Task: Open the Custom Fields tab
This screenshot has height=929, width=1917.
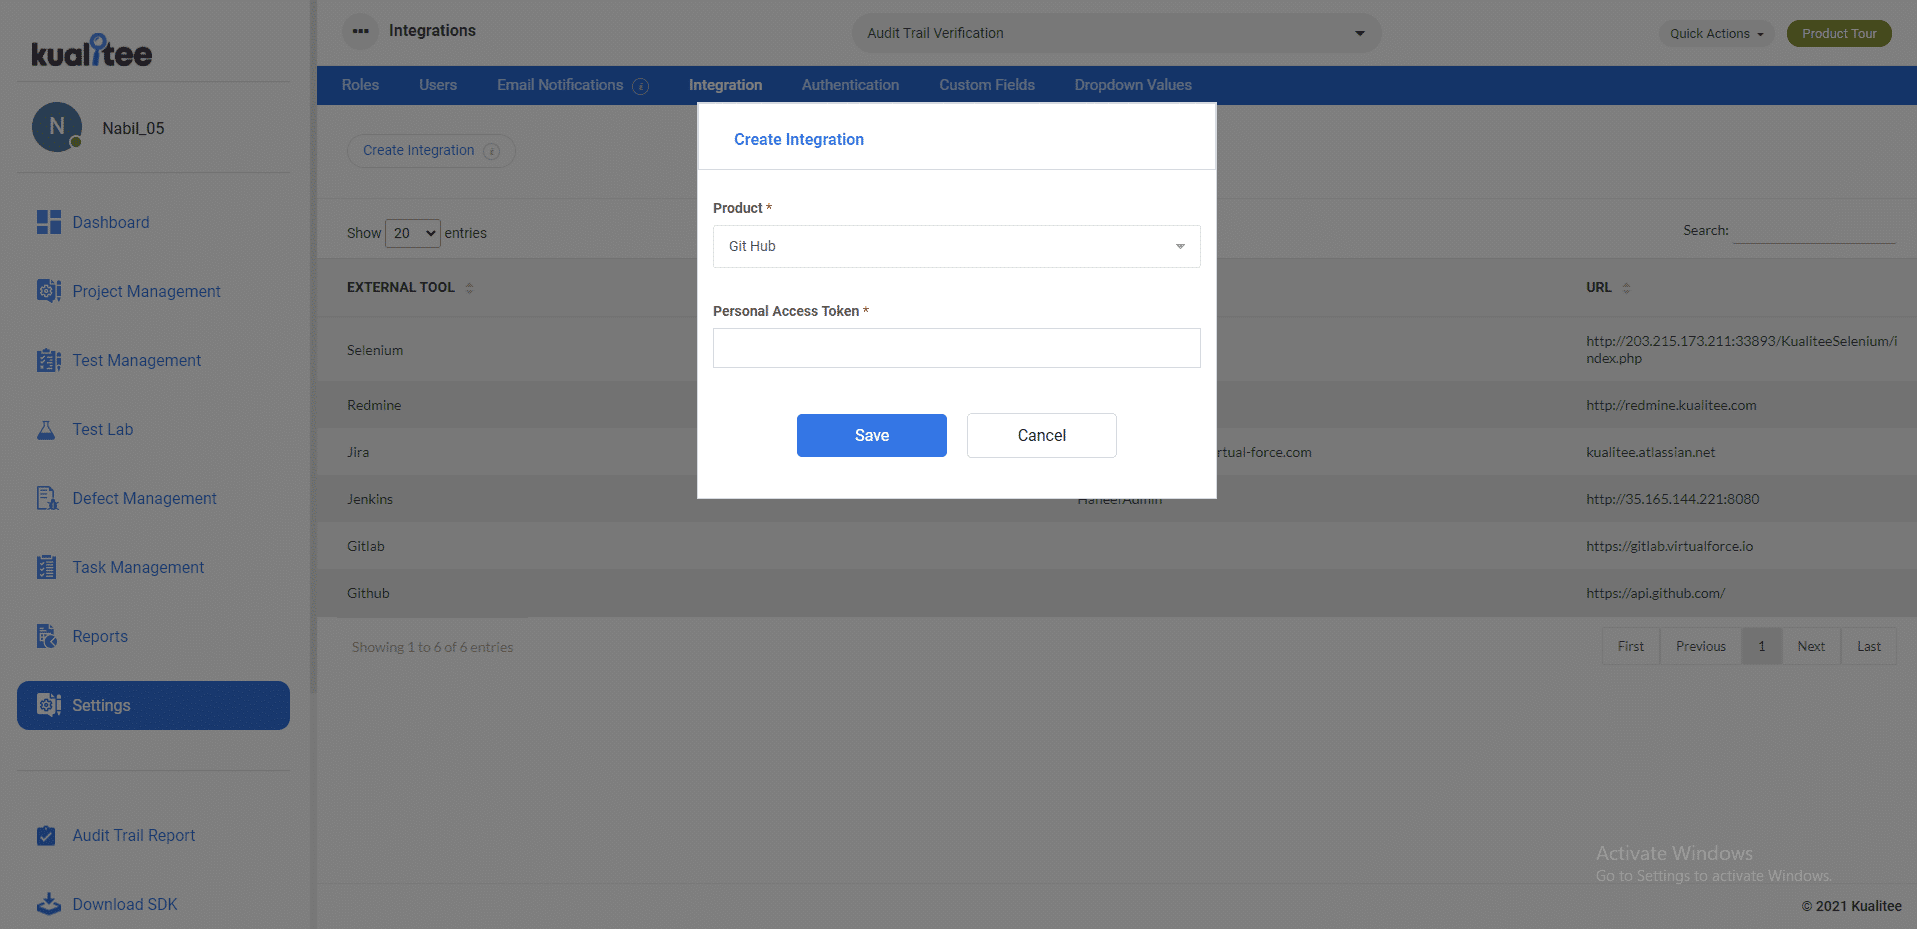Action: coord(987,85)
